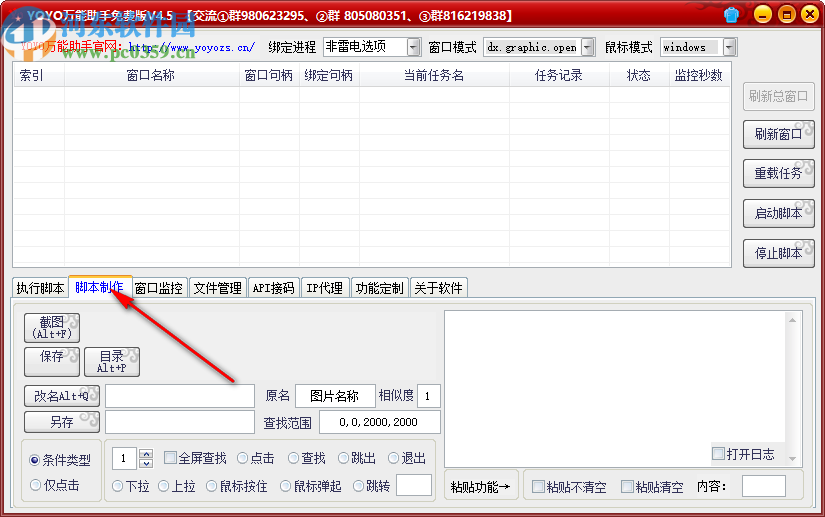Click the 重载任务 button
825x517 pixels.
pos(778,174)
